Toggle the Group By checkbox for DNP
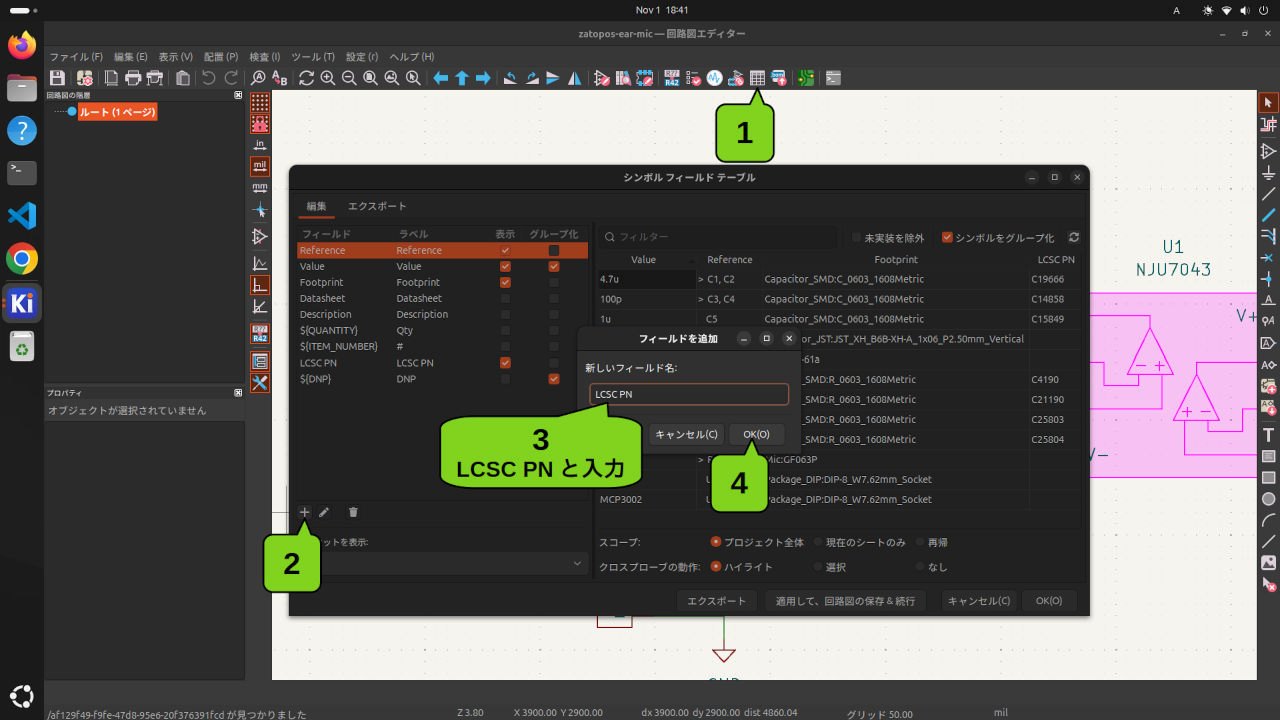The height and width of the screenshot is (720, 1280). tap(554, 378)
